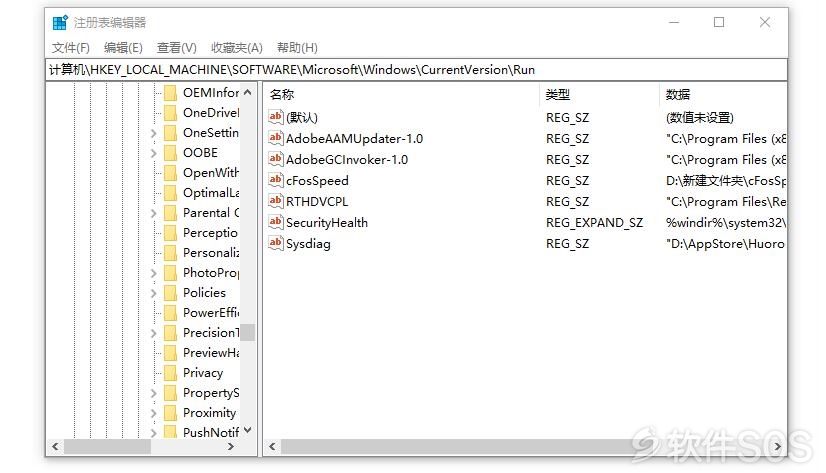Expand the PropertyS tree node
826x473 pixels.
tap(153, 393)
